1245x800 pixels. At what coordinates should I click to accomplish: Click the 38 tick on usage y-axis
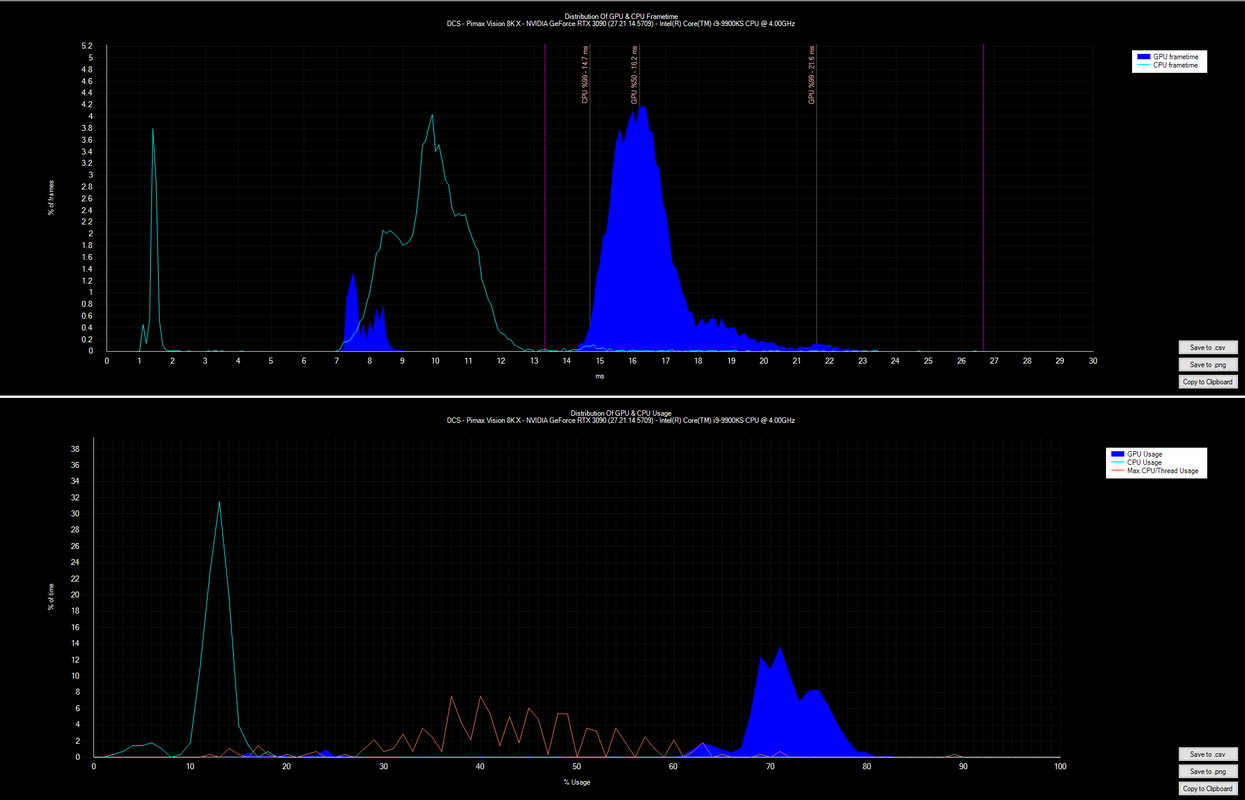(75, 449)
